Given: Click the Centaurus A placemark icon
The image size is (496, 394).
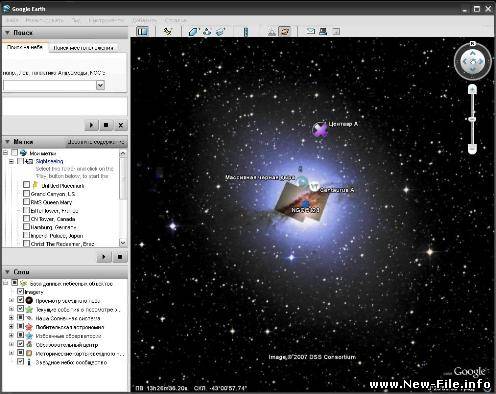Looking at the screenshot, I should (x=314, y=187).
